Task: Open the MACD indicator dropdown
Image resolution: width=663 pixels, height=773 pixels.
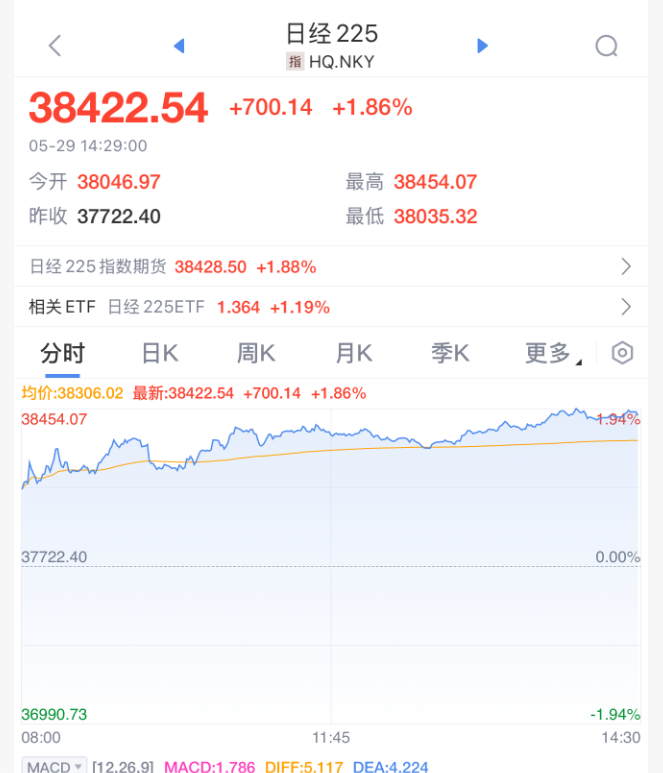Action: tap(53, 767)
